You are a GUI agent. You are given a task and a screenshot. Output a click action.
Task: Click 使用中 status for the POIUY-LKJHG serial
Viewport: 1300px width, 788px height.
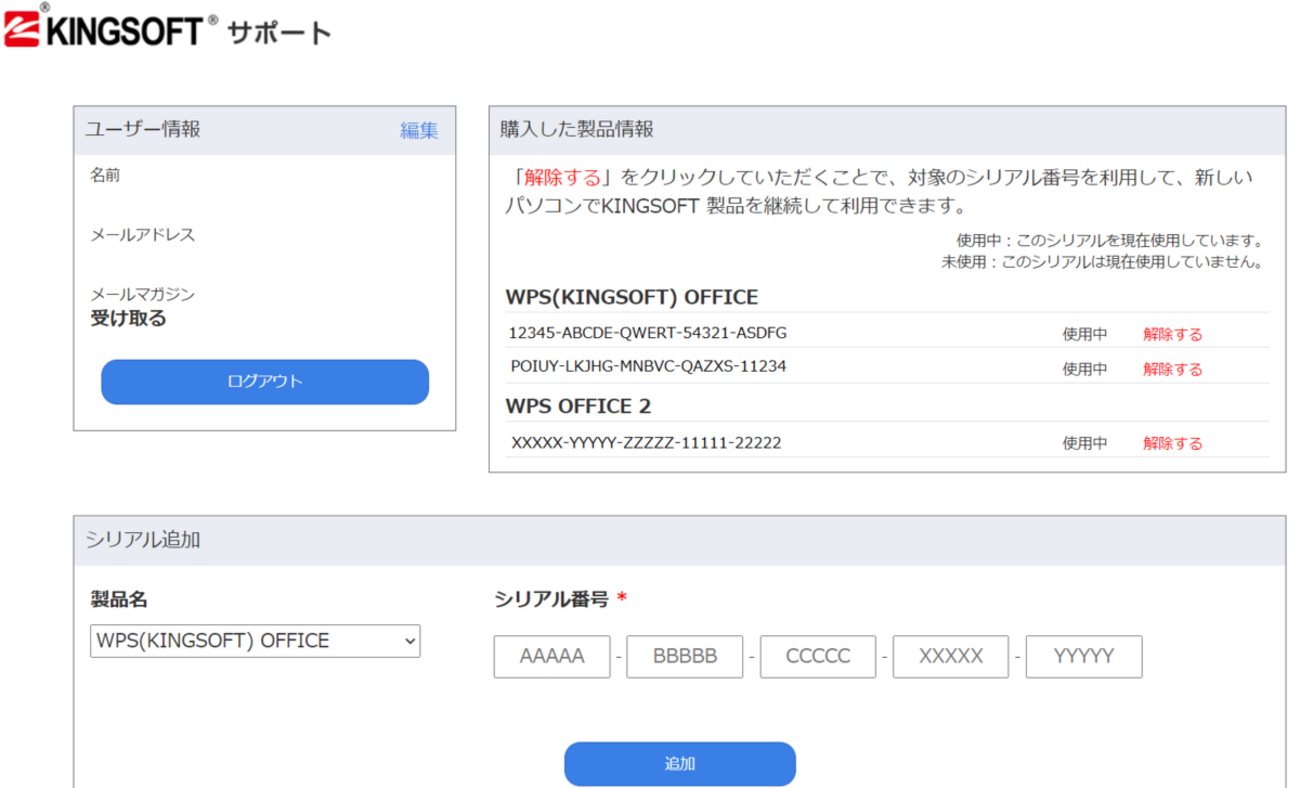point(1085,369)
